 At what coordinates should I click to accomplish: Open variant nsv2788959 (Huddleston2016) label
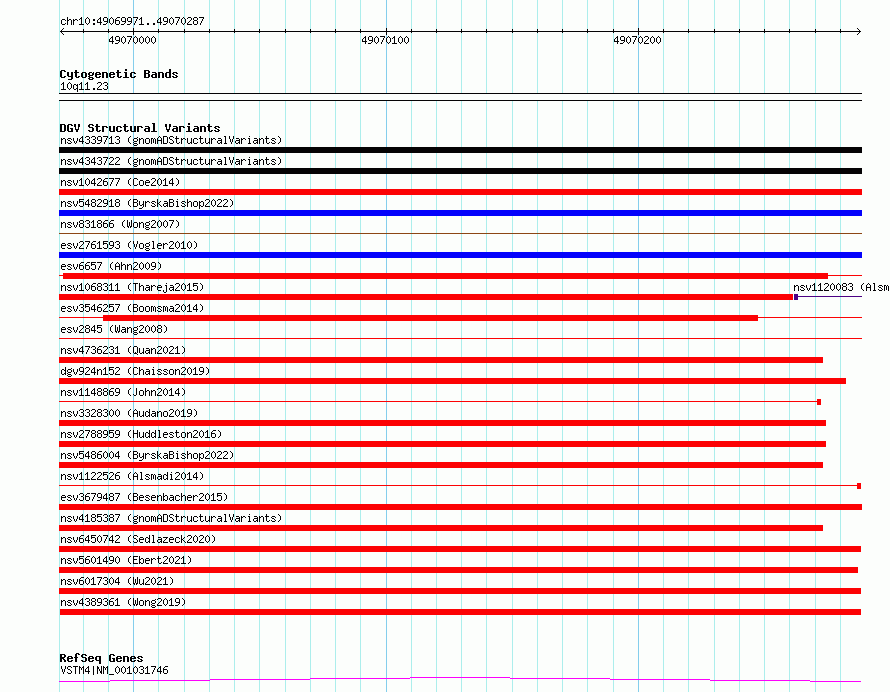click(x=141, y=434)
